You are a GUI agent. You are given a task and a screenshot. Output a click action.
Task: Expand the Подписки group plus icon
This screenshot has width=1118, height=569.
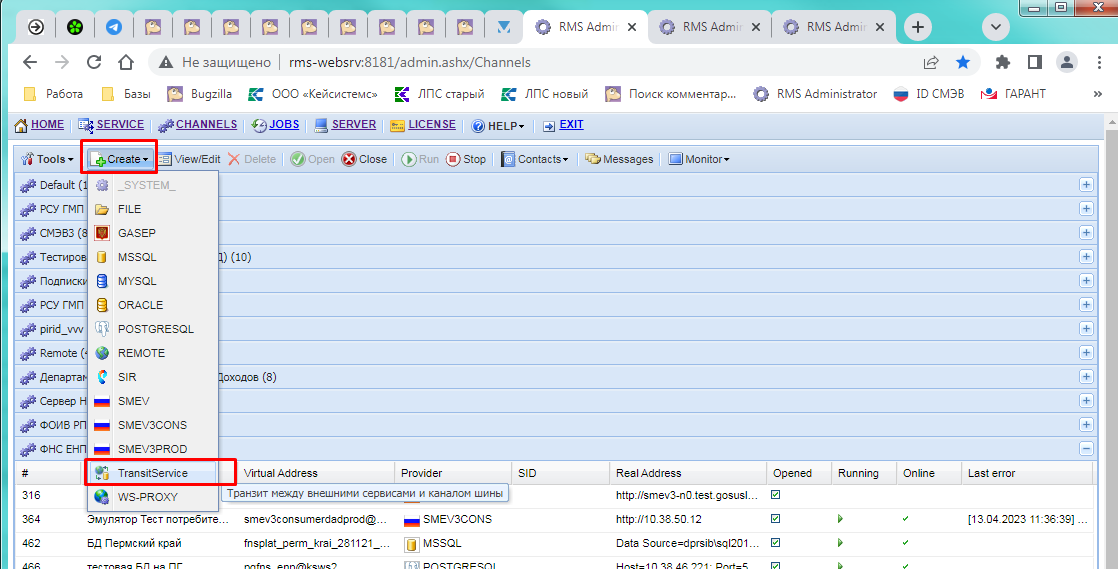1086,281
